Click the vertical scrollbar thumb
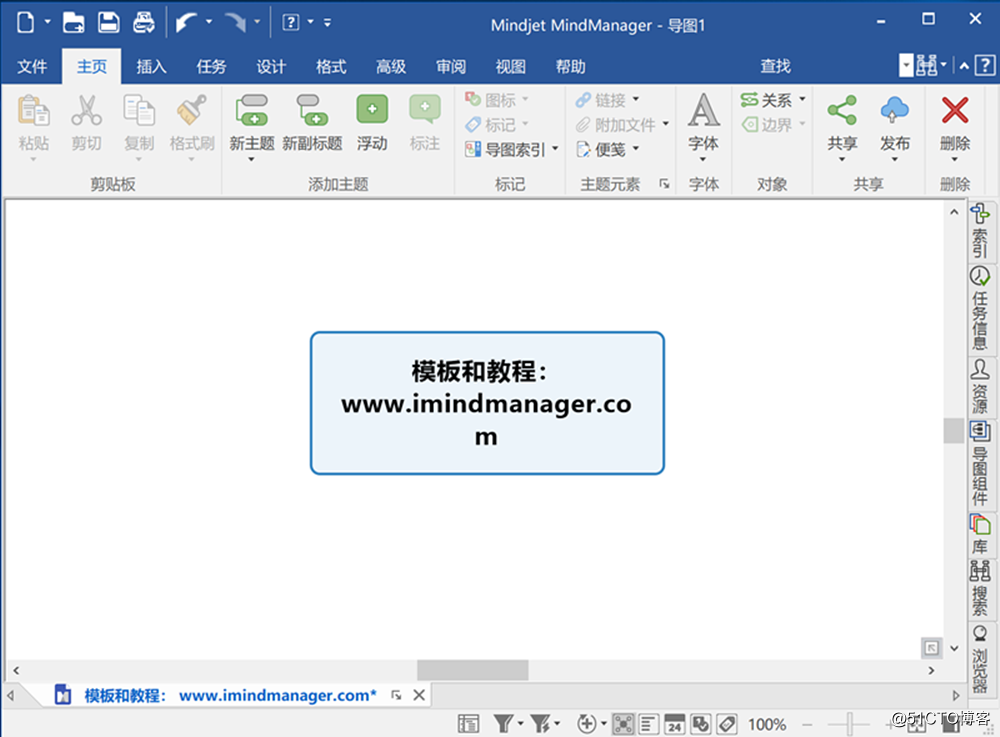 (953, 430)
